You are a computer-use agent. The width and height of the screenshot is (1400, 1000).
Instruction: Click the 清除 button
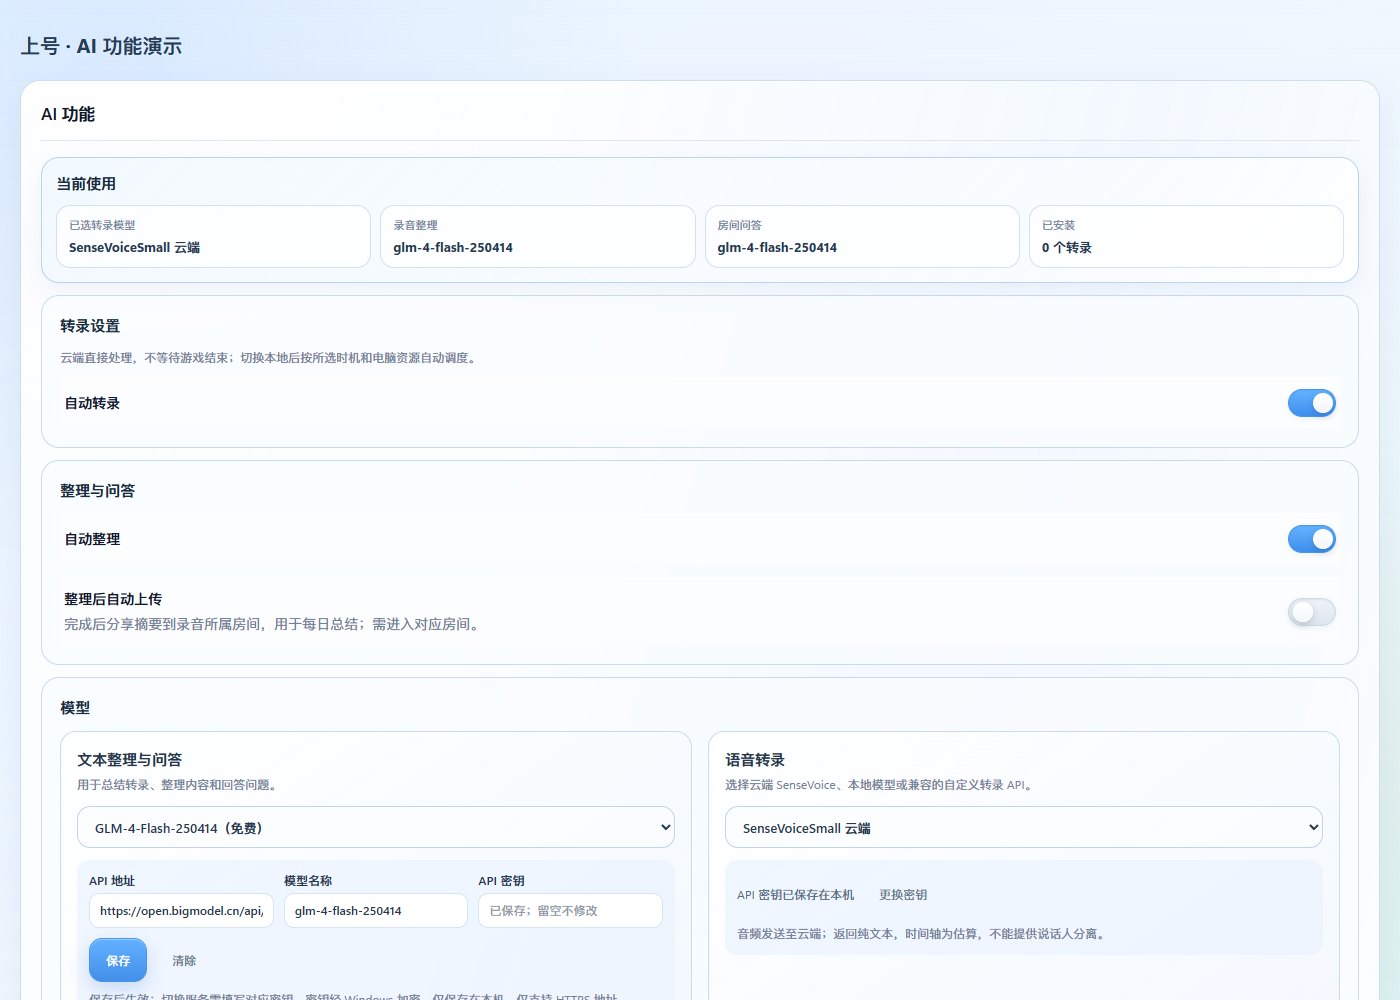tap(184, 960)
